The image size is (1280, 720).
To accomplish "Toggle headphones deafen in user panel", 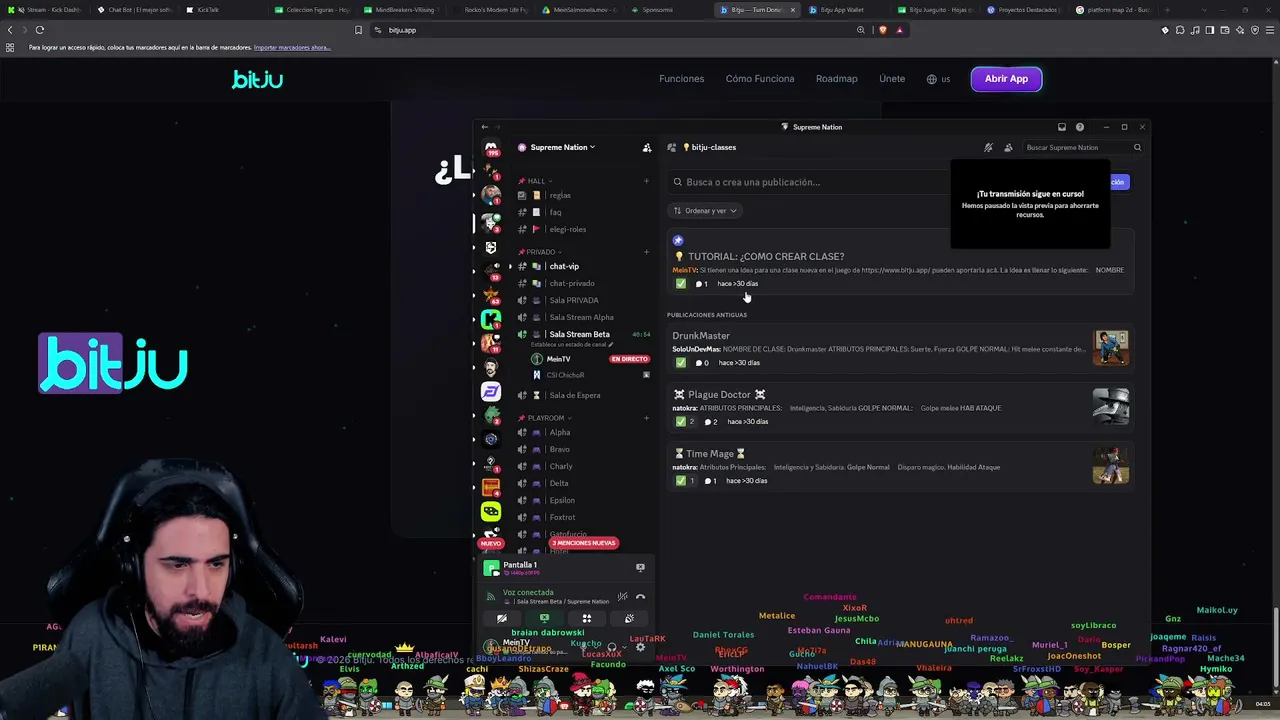I will coord(612,647).
